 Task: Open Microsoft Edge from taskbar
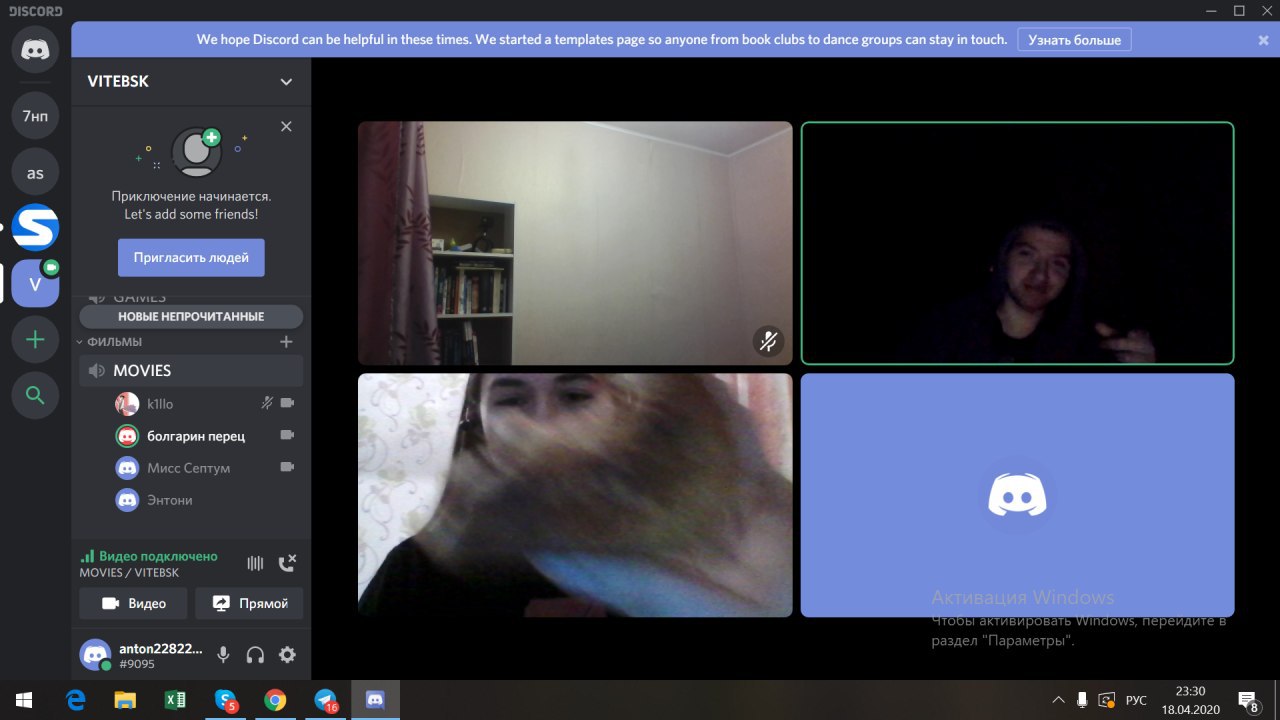[75, 700]
